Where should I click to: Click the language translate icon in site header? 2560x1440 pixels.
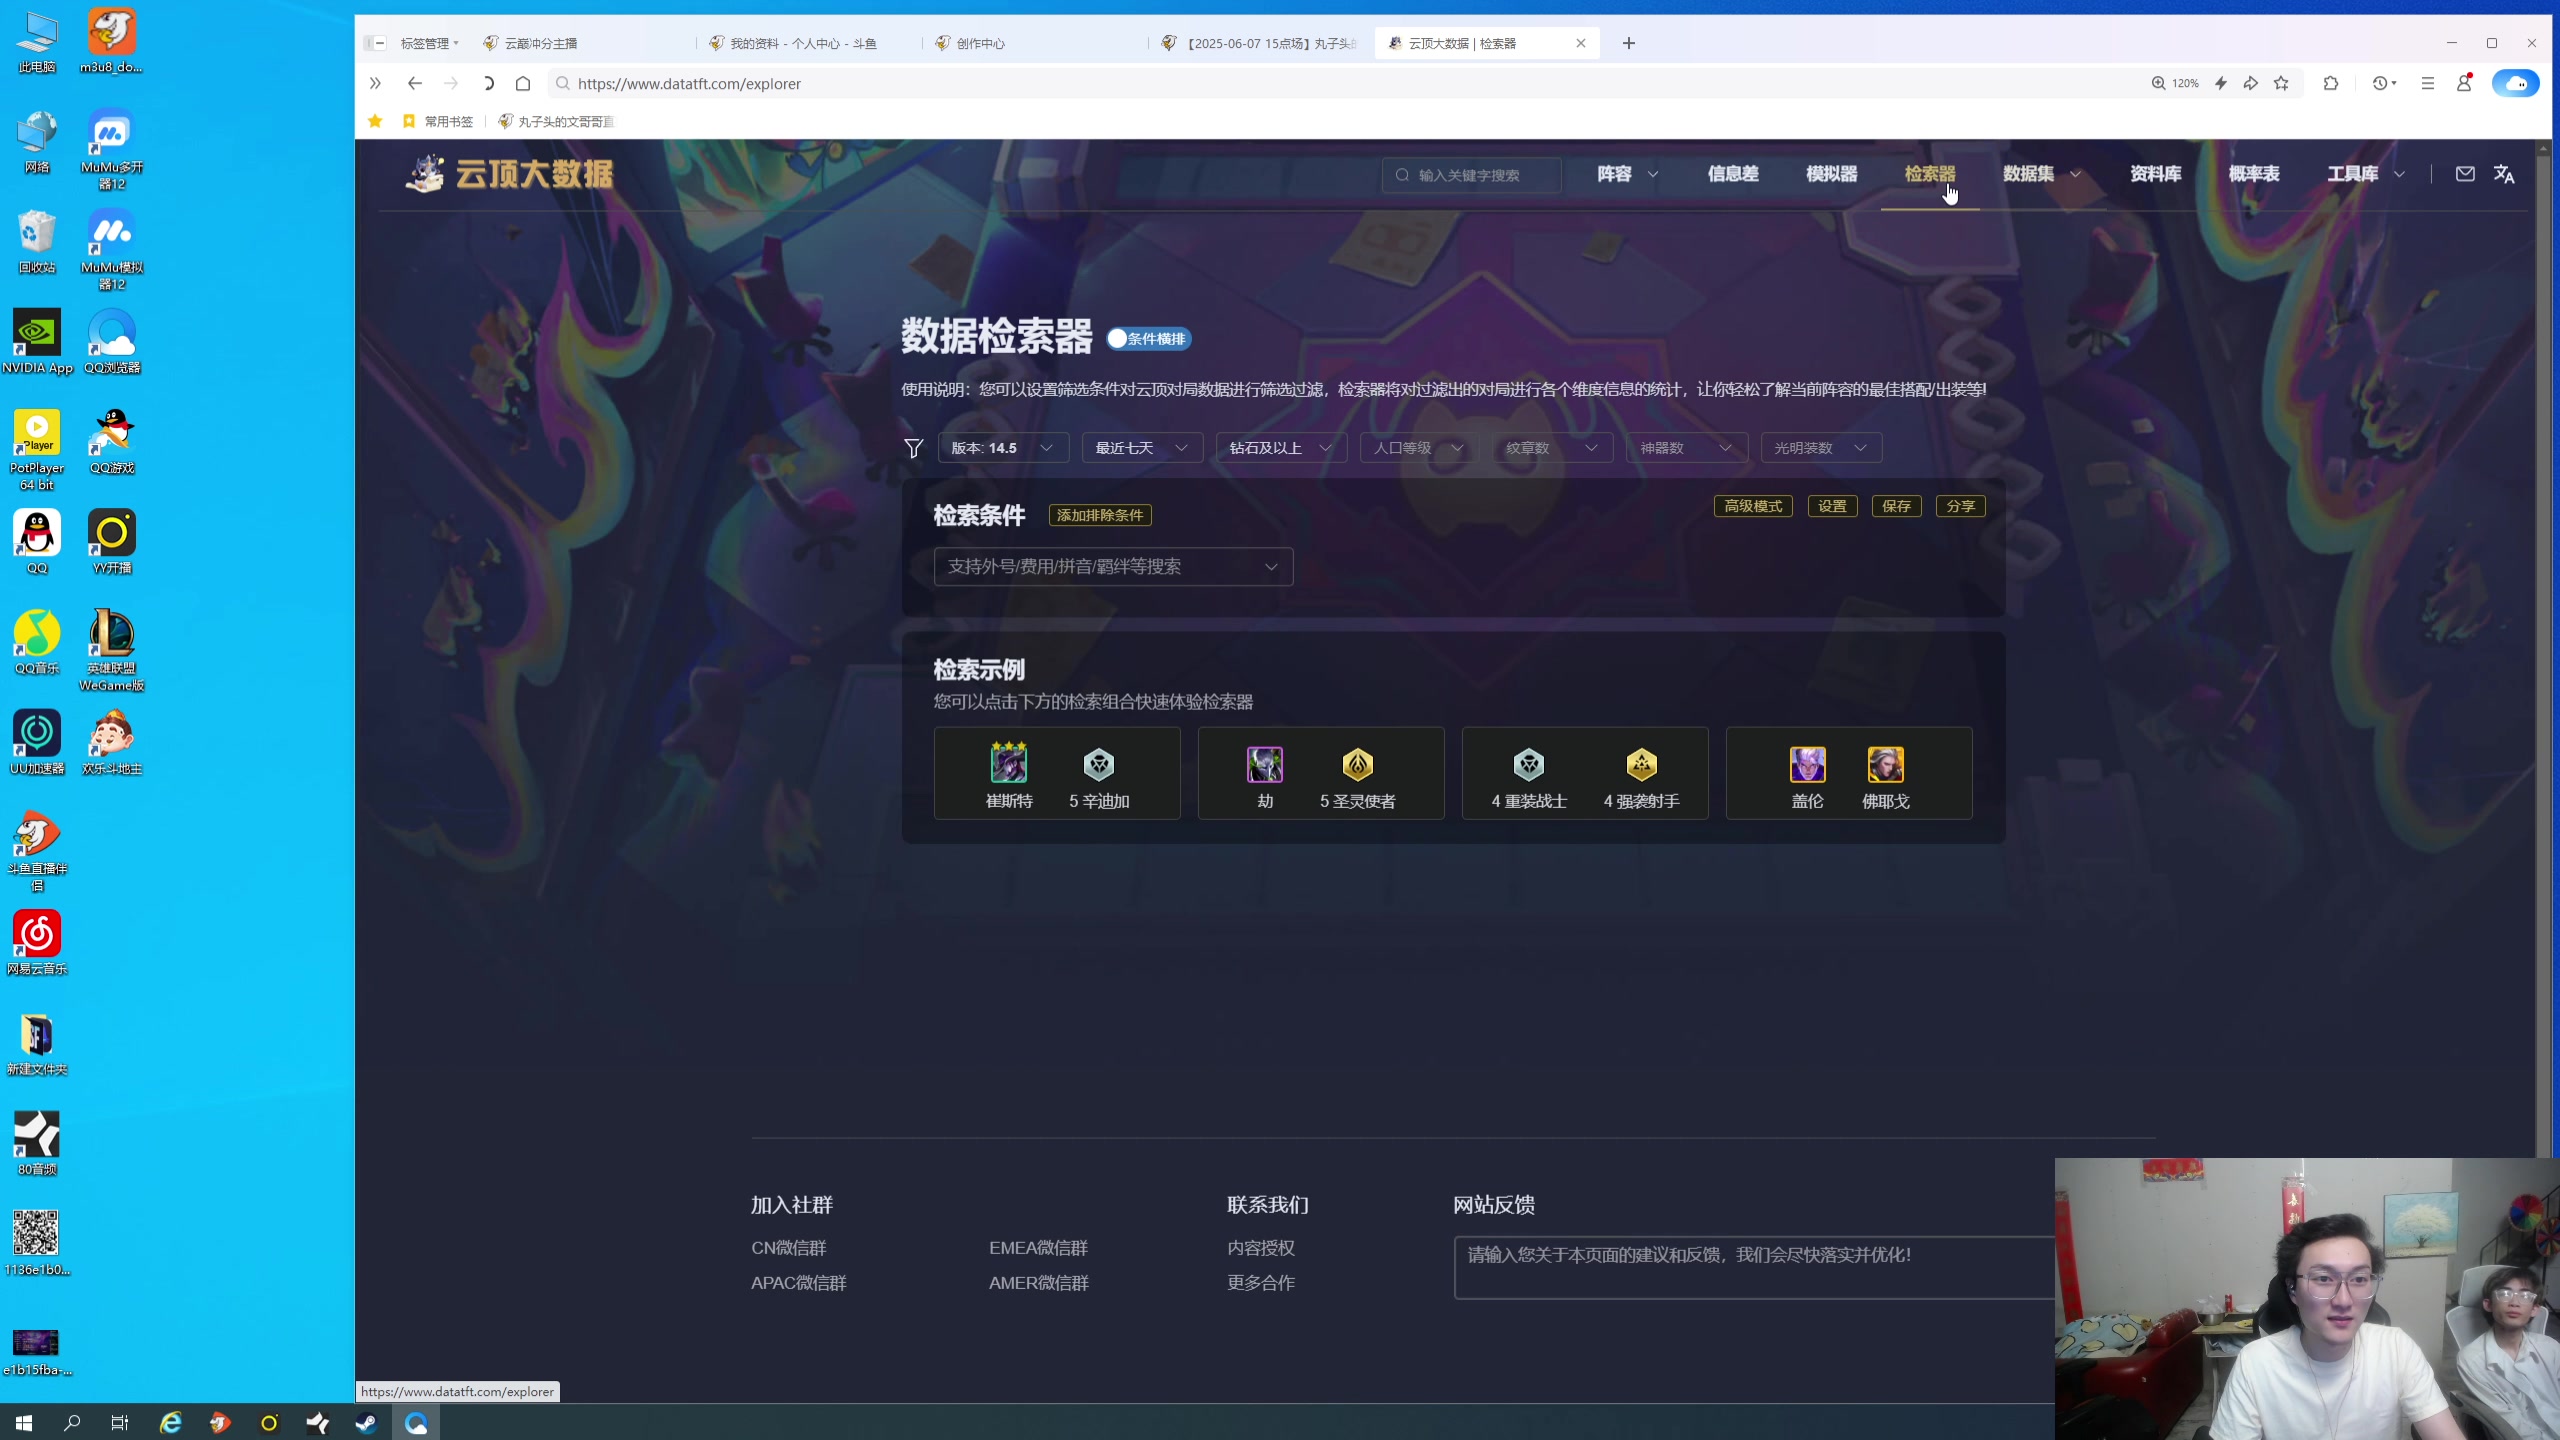pos(2504,174)
